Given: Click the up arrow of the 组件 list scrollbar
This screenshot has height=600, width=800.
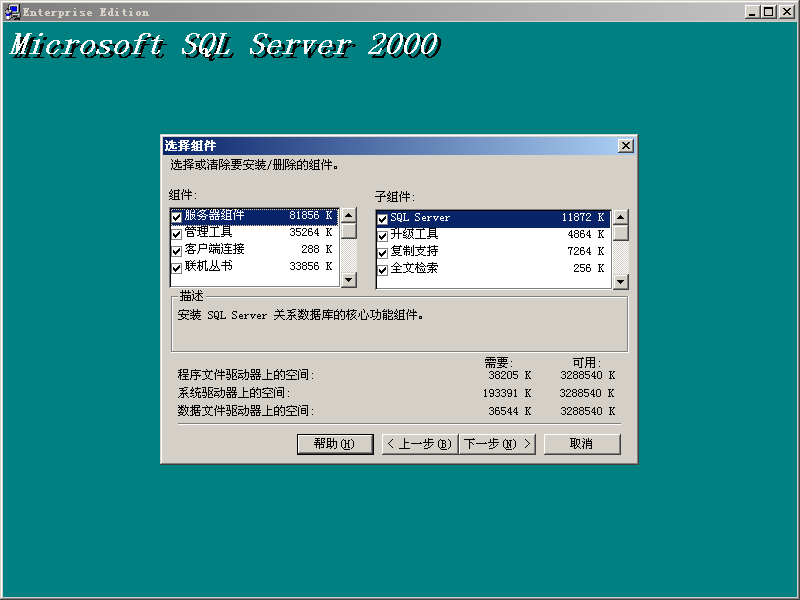Looking at the screenshot, I should (x=348, y=215).
